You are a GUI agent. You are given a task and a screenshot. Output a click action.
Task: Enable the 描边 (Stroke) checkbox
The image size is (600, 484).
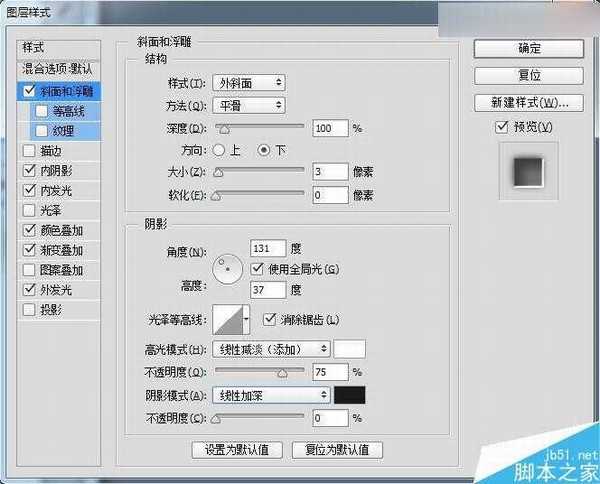point(27,150)
